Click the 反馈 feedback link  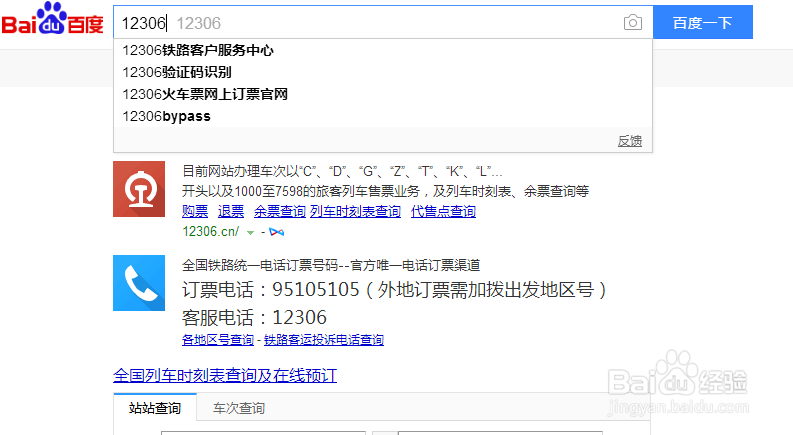(630, 141)
